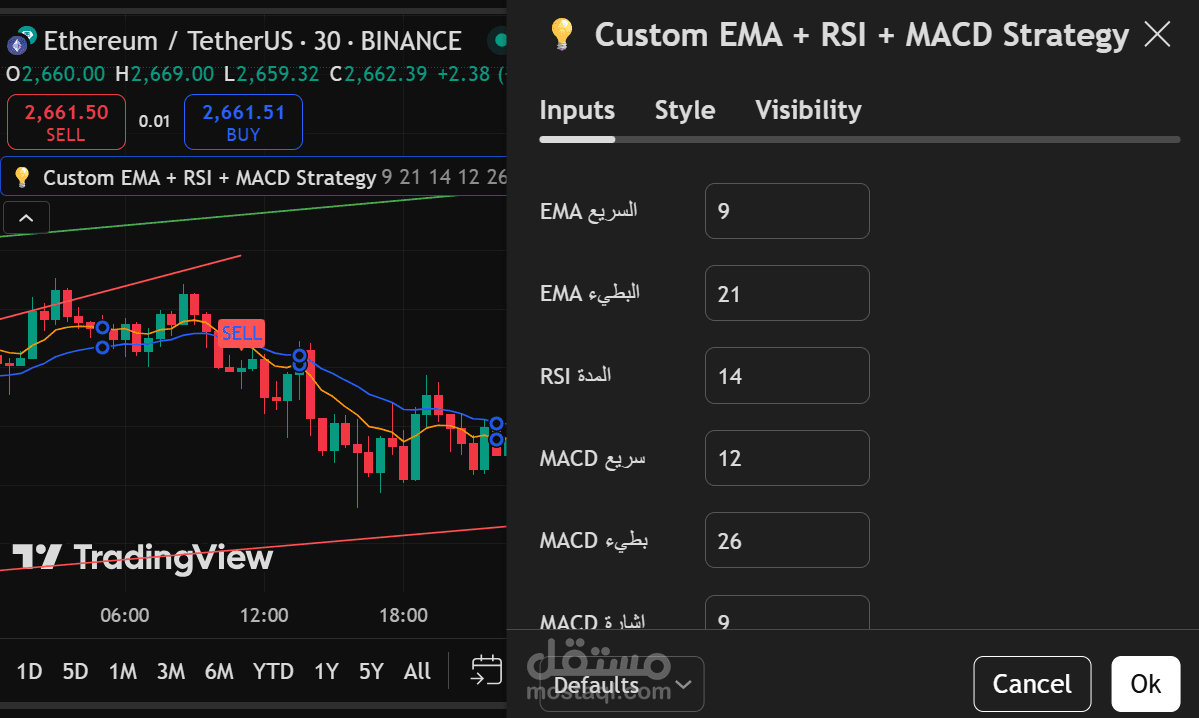Open the go-to-date calendar icon

(486, 671)
